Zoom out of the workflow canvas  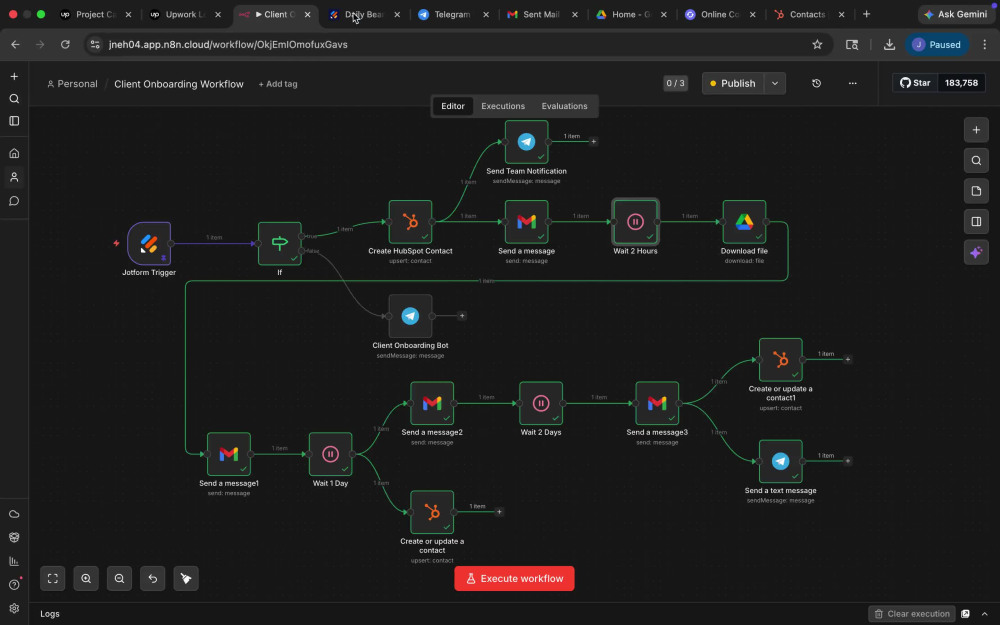119,578
